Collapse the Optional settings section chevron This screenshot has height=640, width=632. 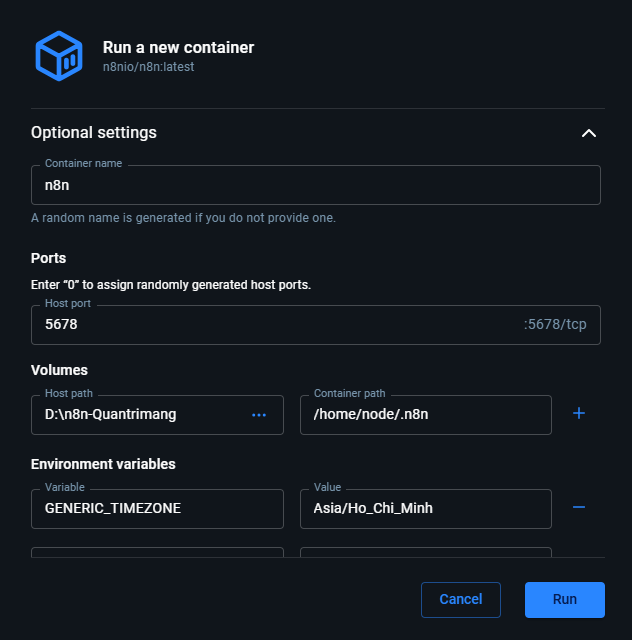[x=589, y=133]
